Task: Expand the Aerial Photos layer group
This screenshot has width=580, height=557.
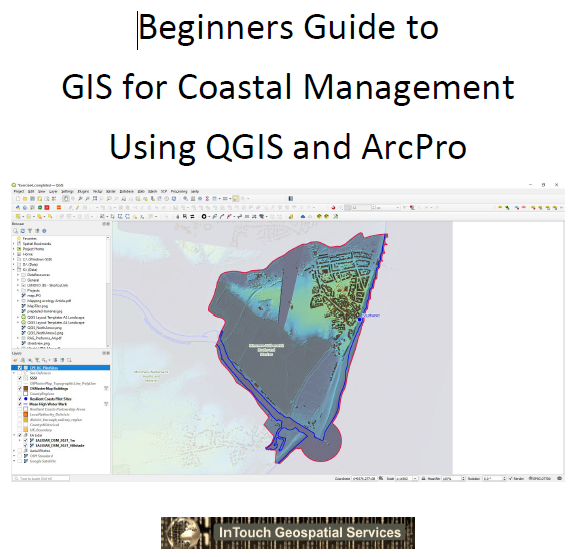Action: click(14, 450)
